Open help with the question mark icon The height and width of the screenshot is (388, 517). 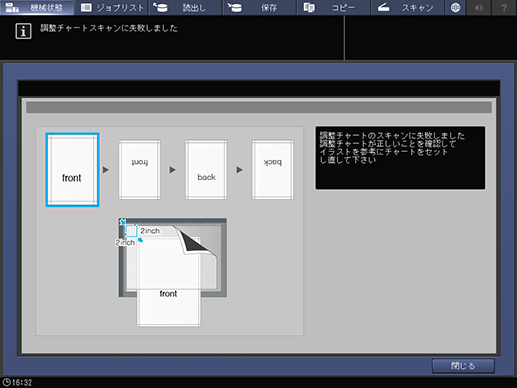pyautogui.click(x=504, y=7)
